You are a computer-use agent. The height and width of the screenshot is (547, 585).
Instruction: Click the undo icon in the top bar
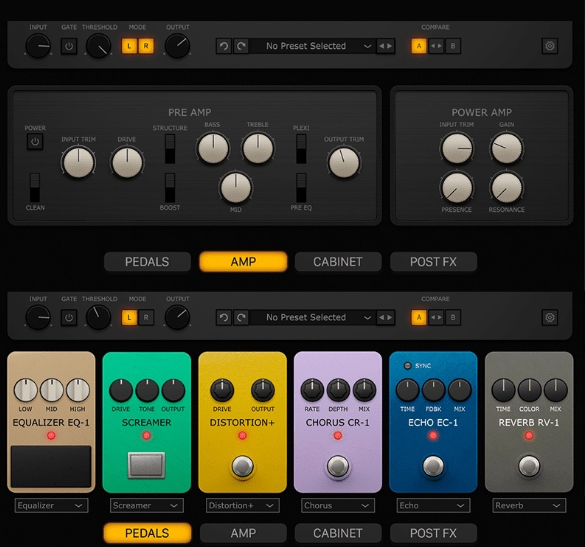(x=224, y=46)
